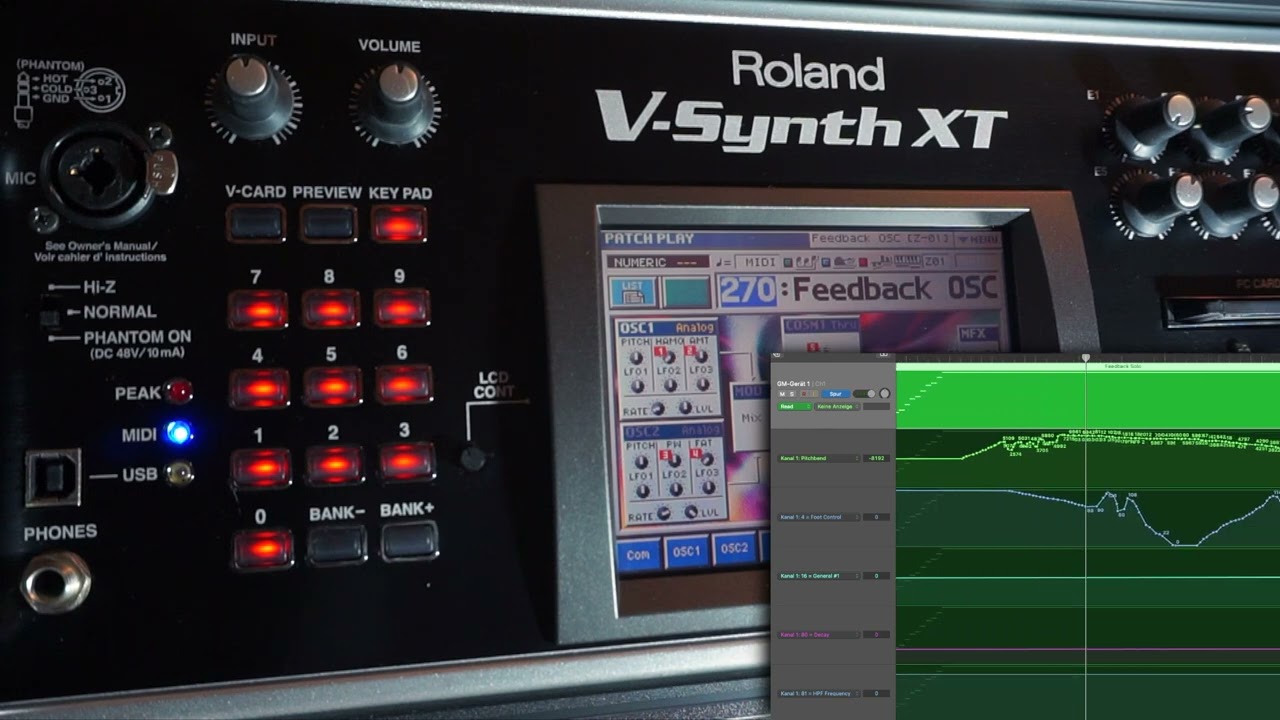Click keypad button 8
1280x720 pixels.
click(331, 308)
